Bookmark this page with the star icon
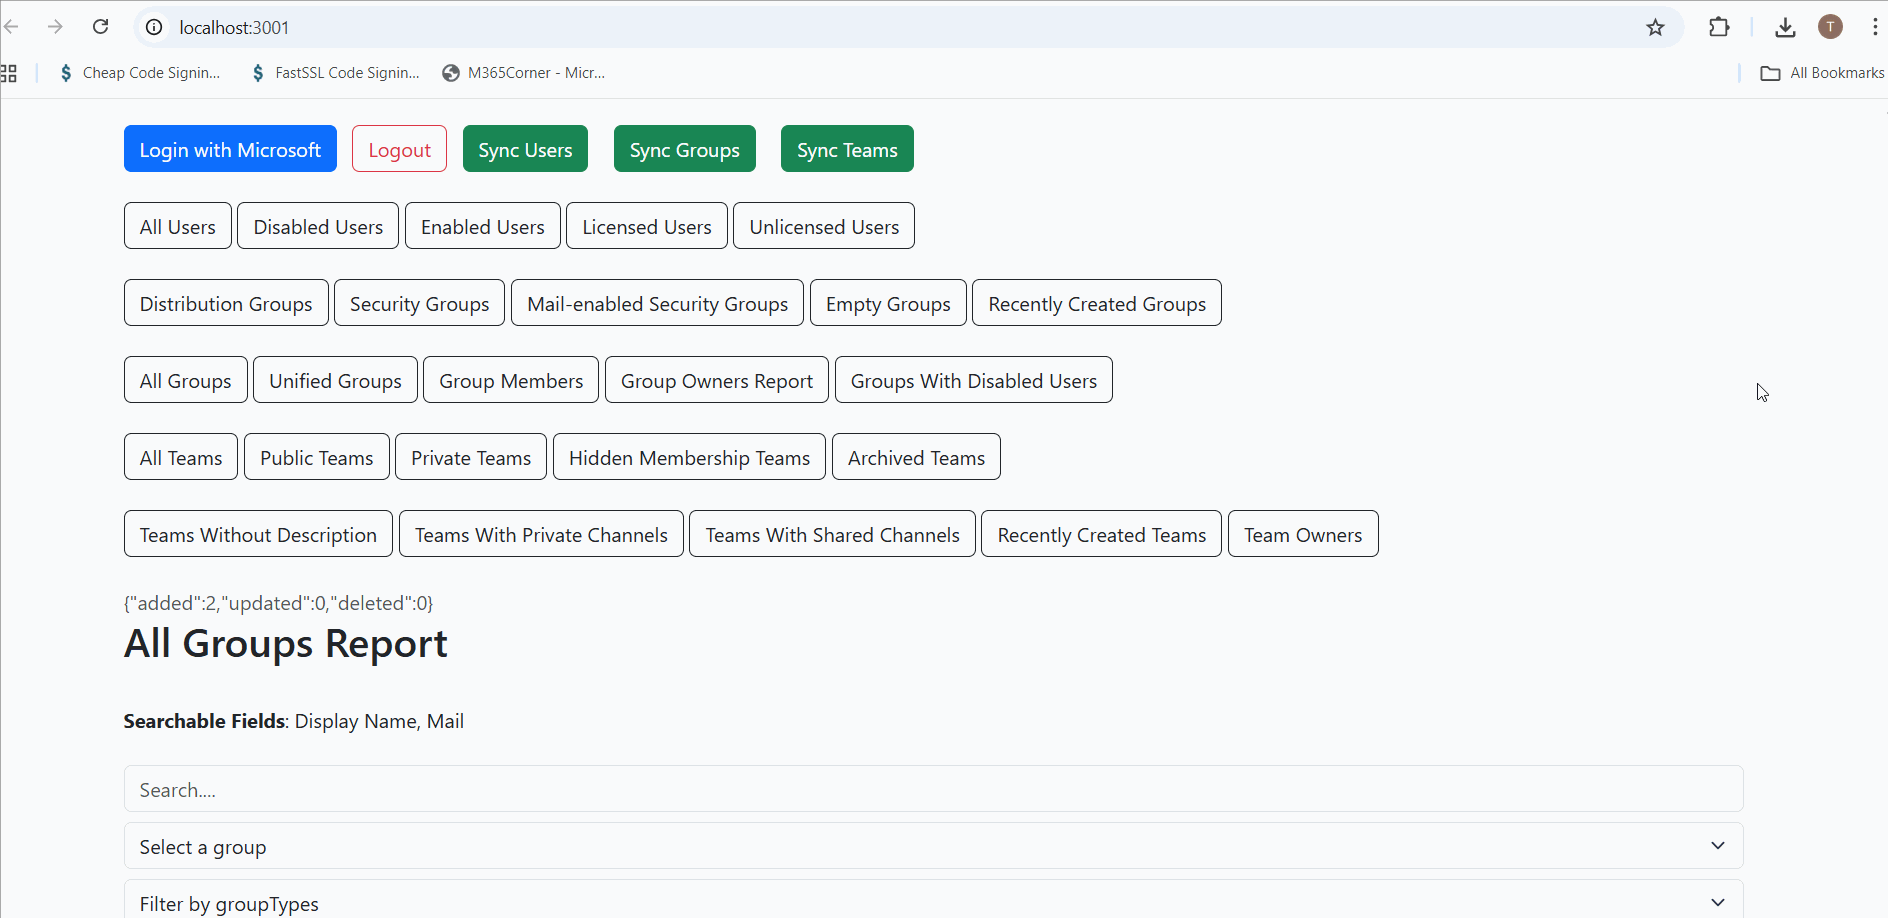This screenshot has width=1888, height=918. pyautogui.click(x=1655, y=27)
